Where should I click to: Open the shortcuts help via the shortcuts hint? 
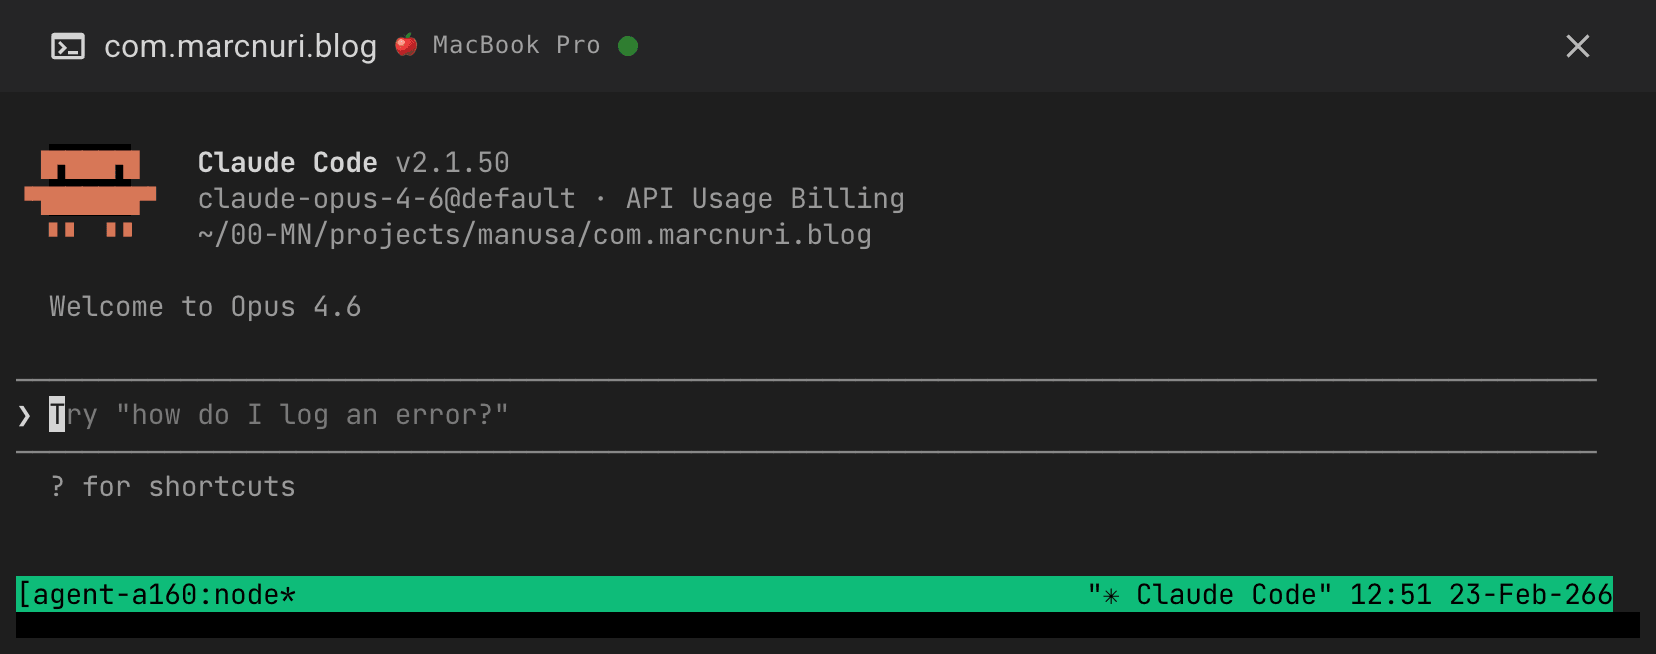pos(172,487)
